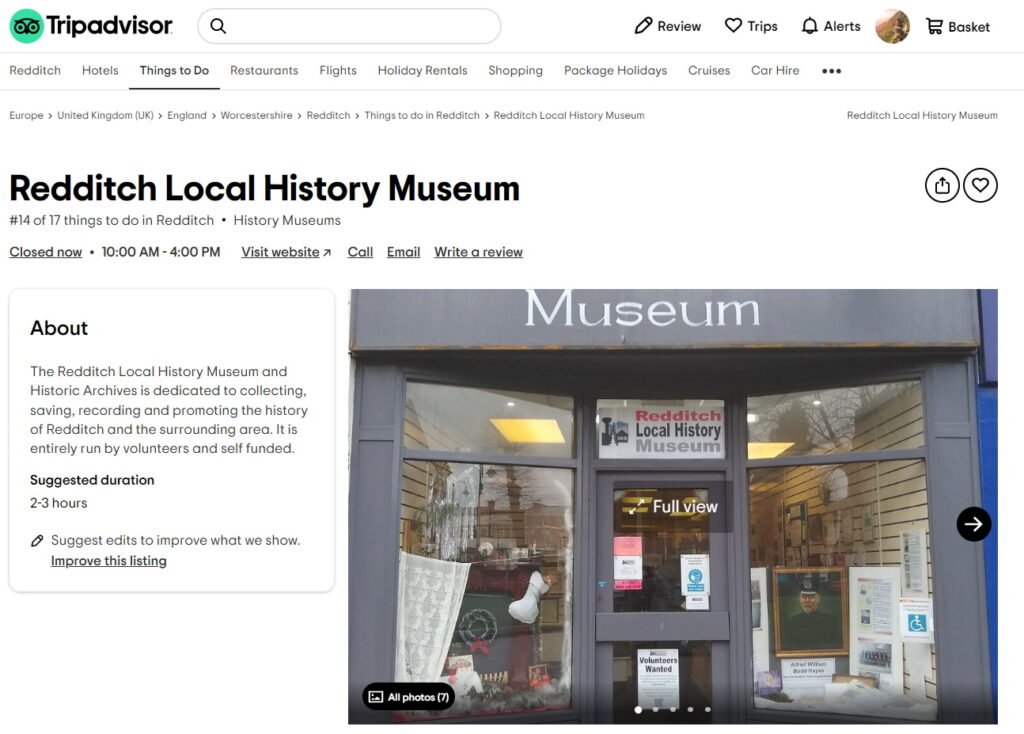Open Full view of photo

click(x=673, y=507)
